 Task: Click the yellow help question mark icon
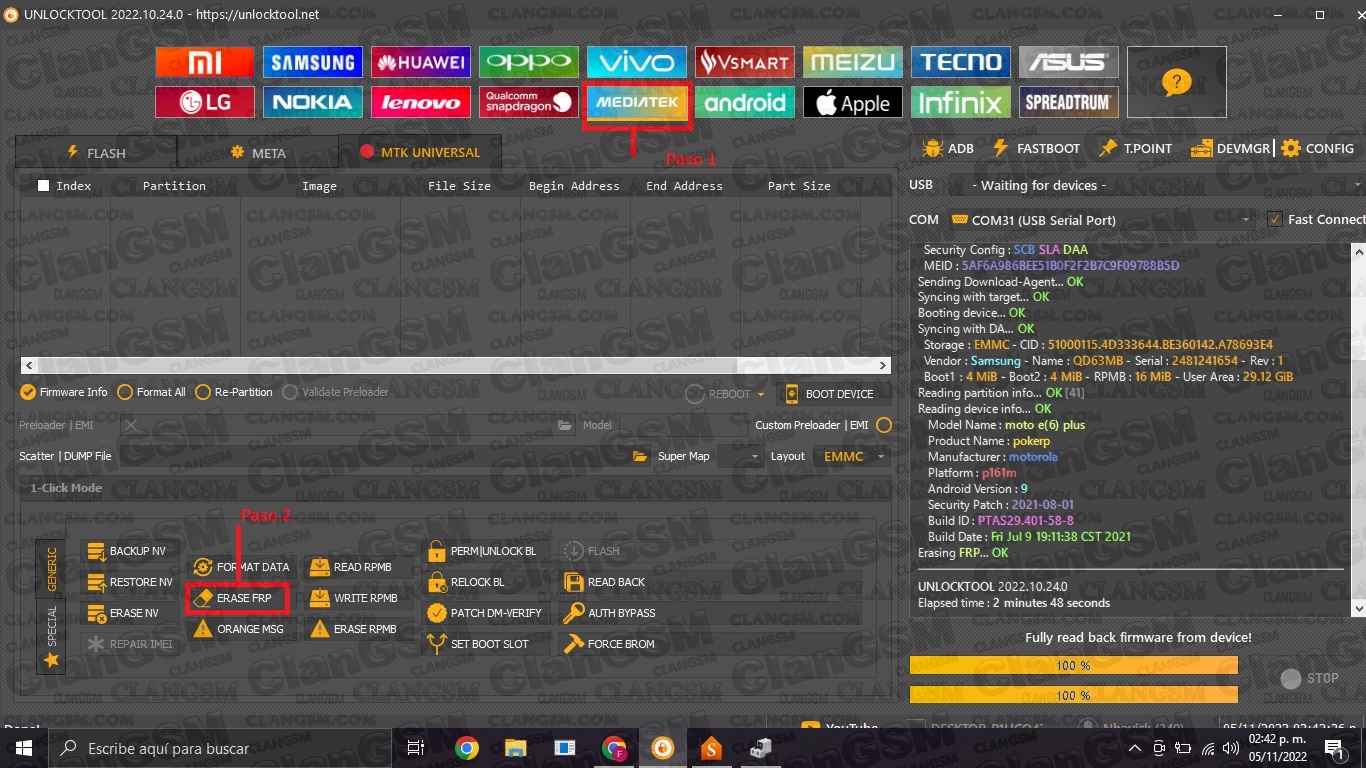pyautogui.click(x=1176, y=82)
